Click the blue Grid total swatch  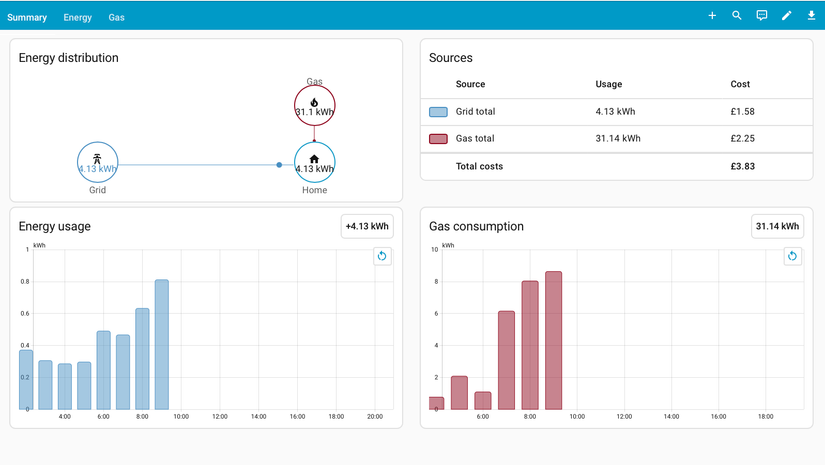438,112
